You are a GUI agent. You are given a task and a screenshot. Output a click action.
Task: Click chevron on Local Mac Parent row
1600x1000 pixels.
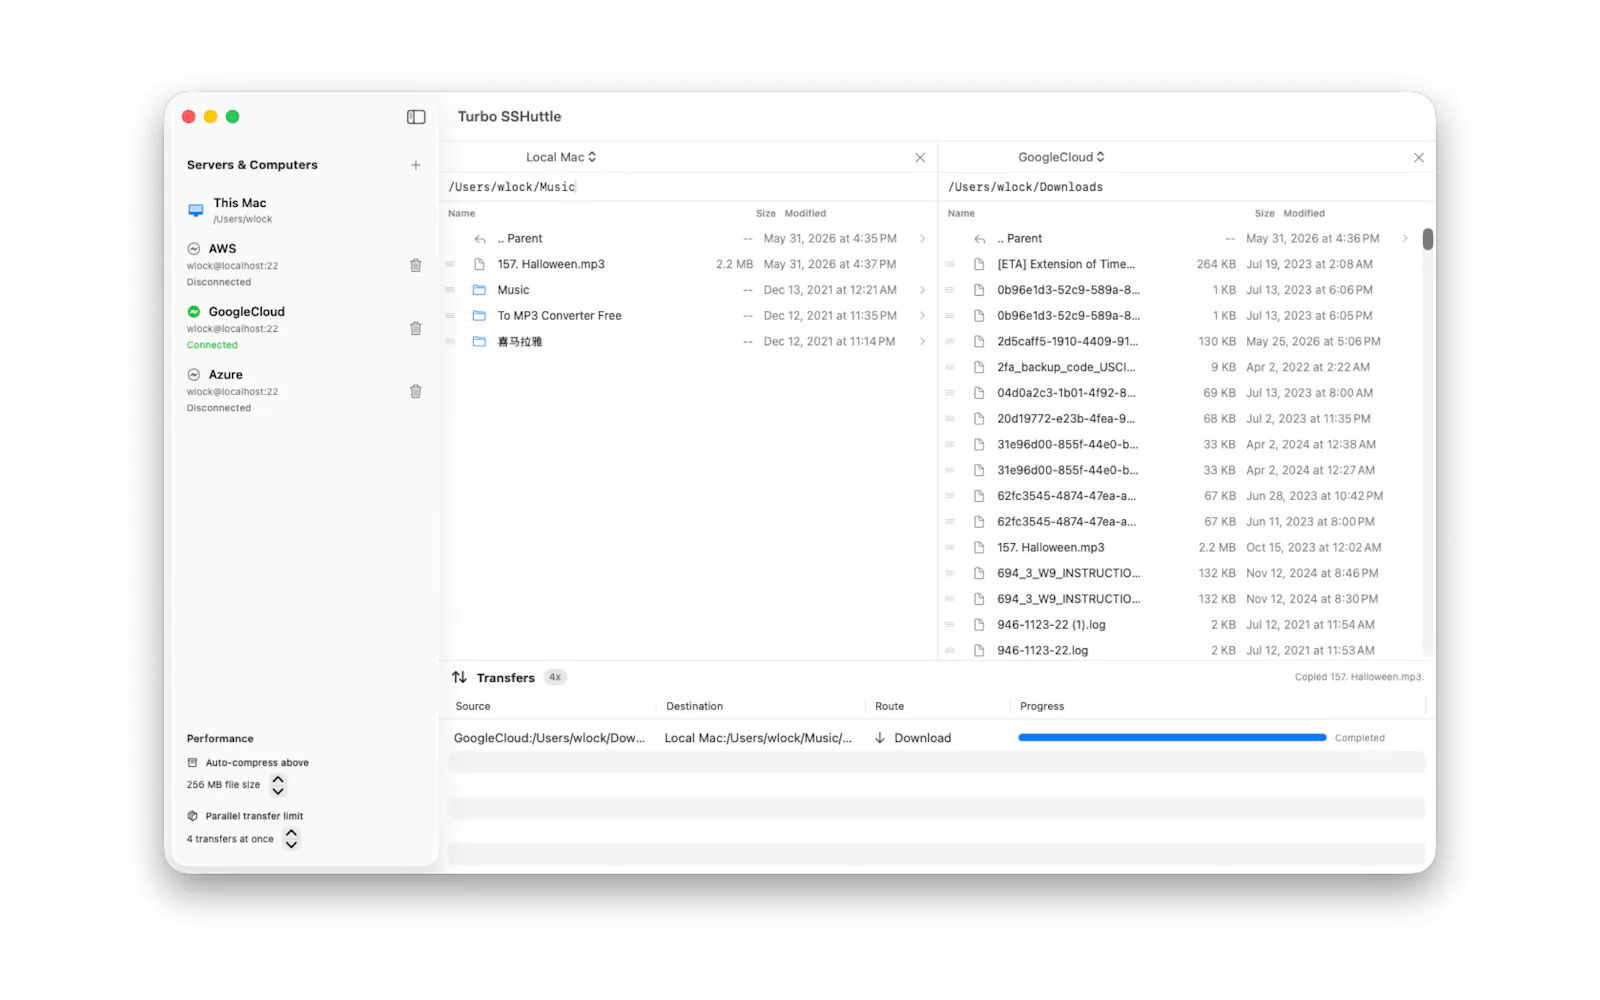(x=922, y=239)
